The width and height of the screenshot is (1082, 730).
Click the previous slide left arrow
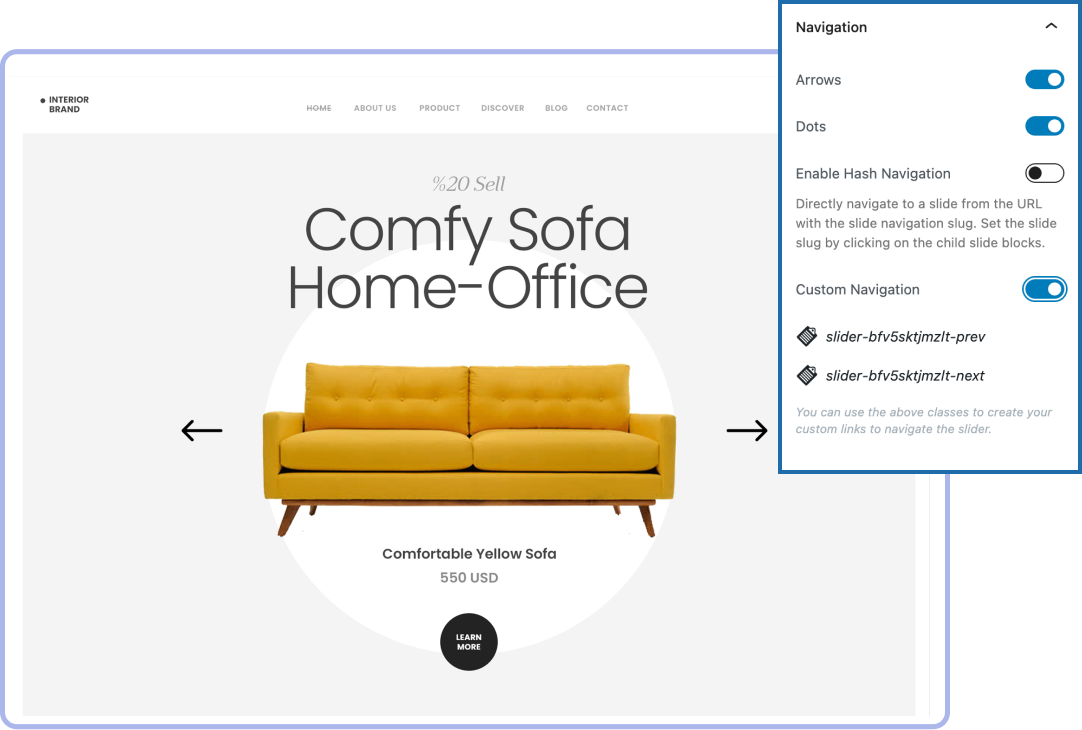click(201, 431)
